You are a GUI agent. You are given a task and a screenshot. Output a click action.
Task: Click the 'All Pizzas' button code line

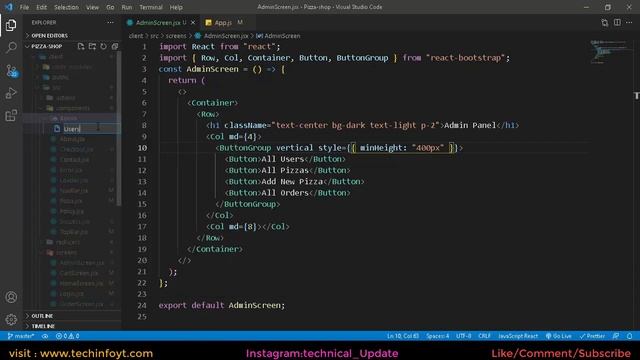click(287, 170)
